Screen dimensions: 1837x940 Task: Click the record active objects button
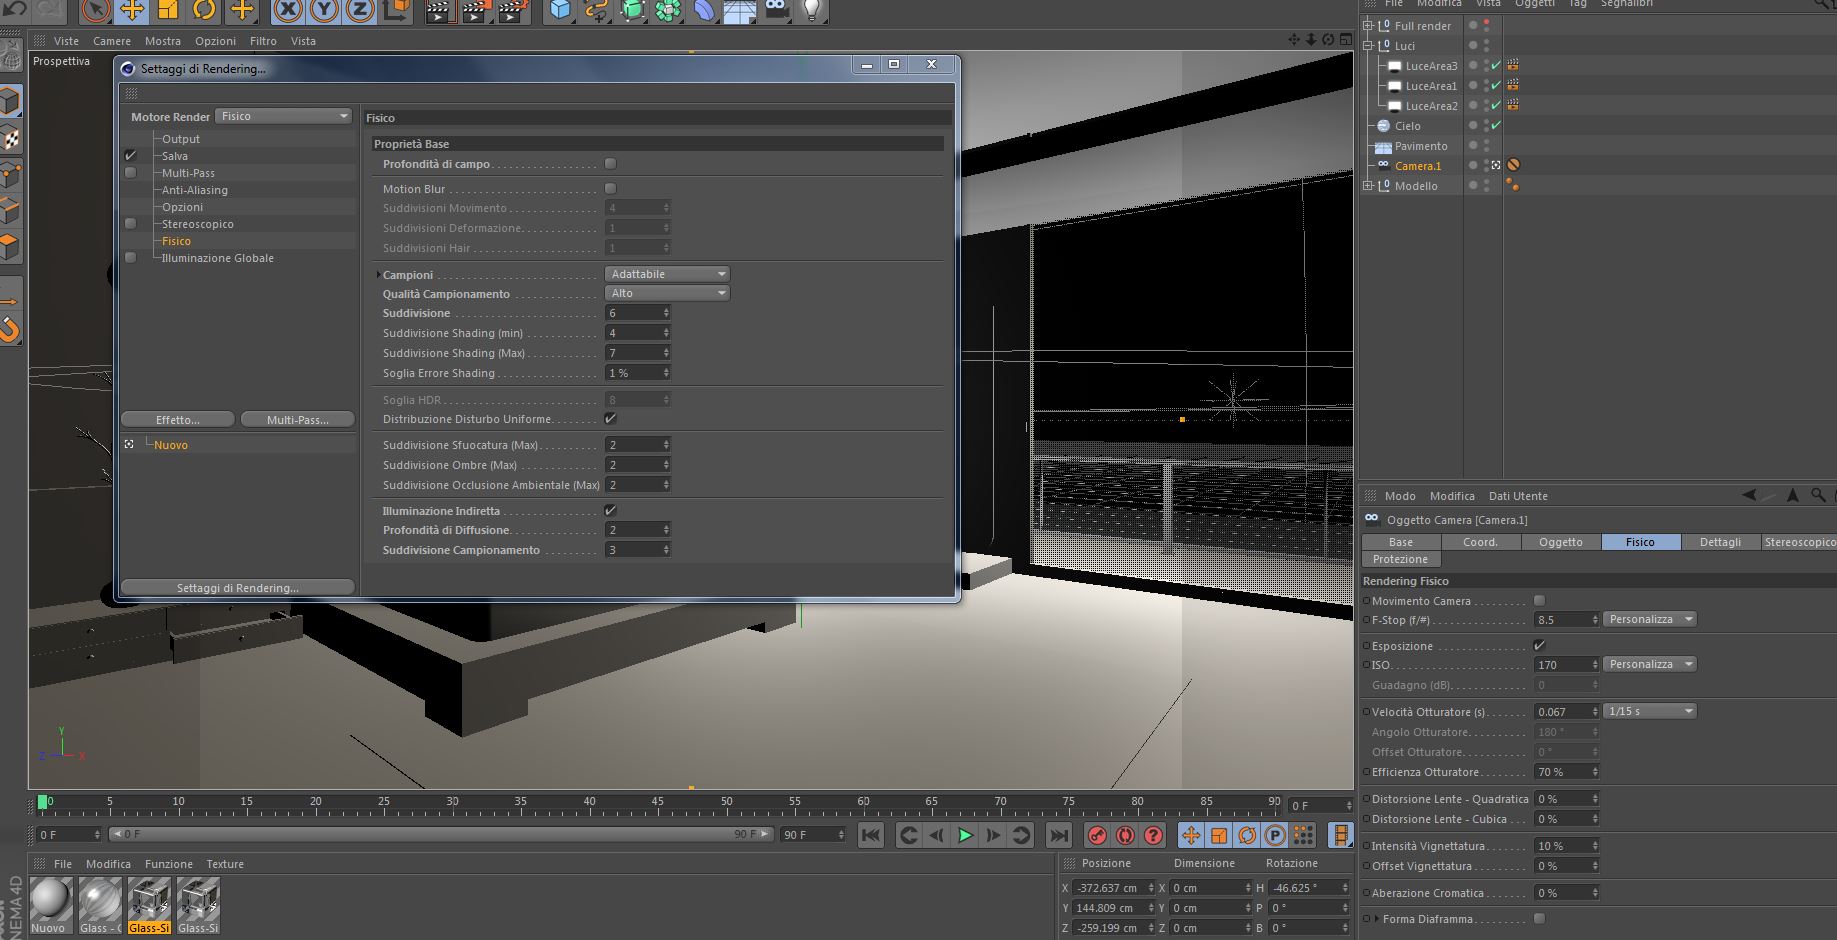click(x=1097, y=835)
